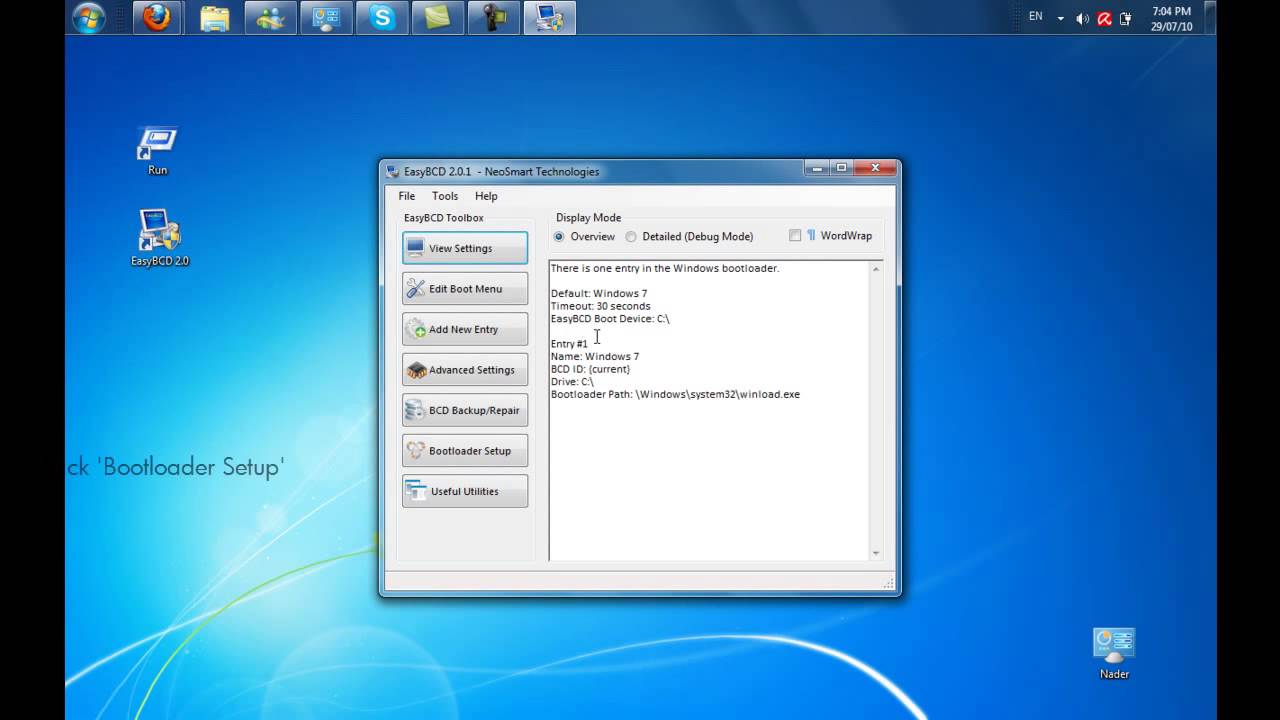The width and height of the screenshot is (1280, 720).
Task: Select the EasyBCD 2.0 desktop shortcut
Action: tap(159, 238)
